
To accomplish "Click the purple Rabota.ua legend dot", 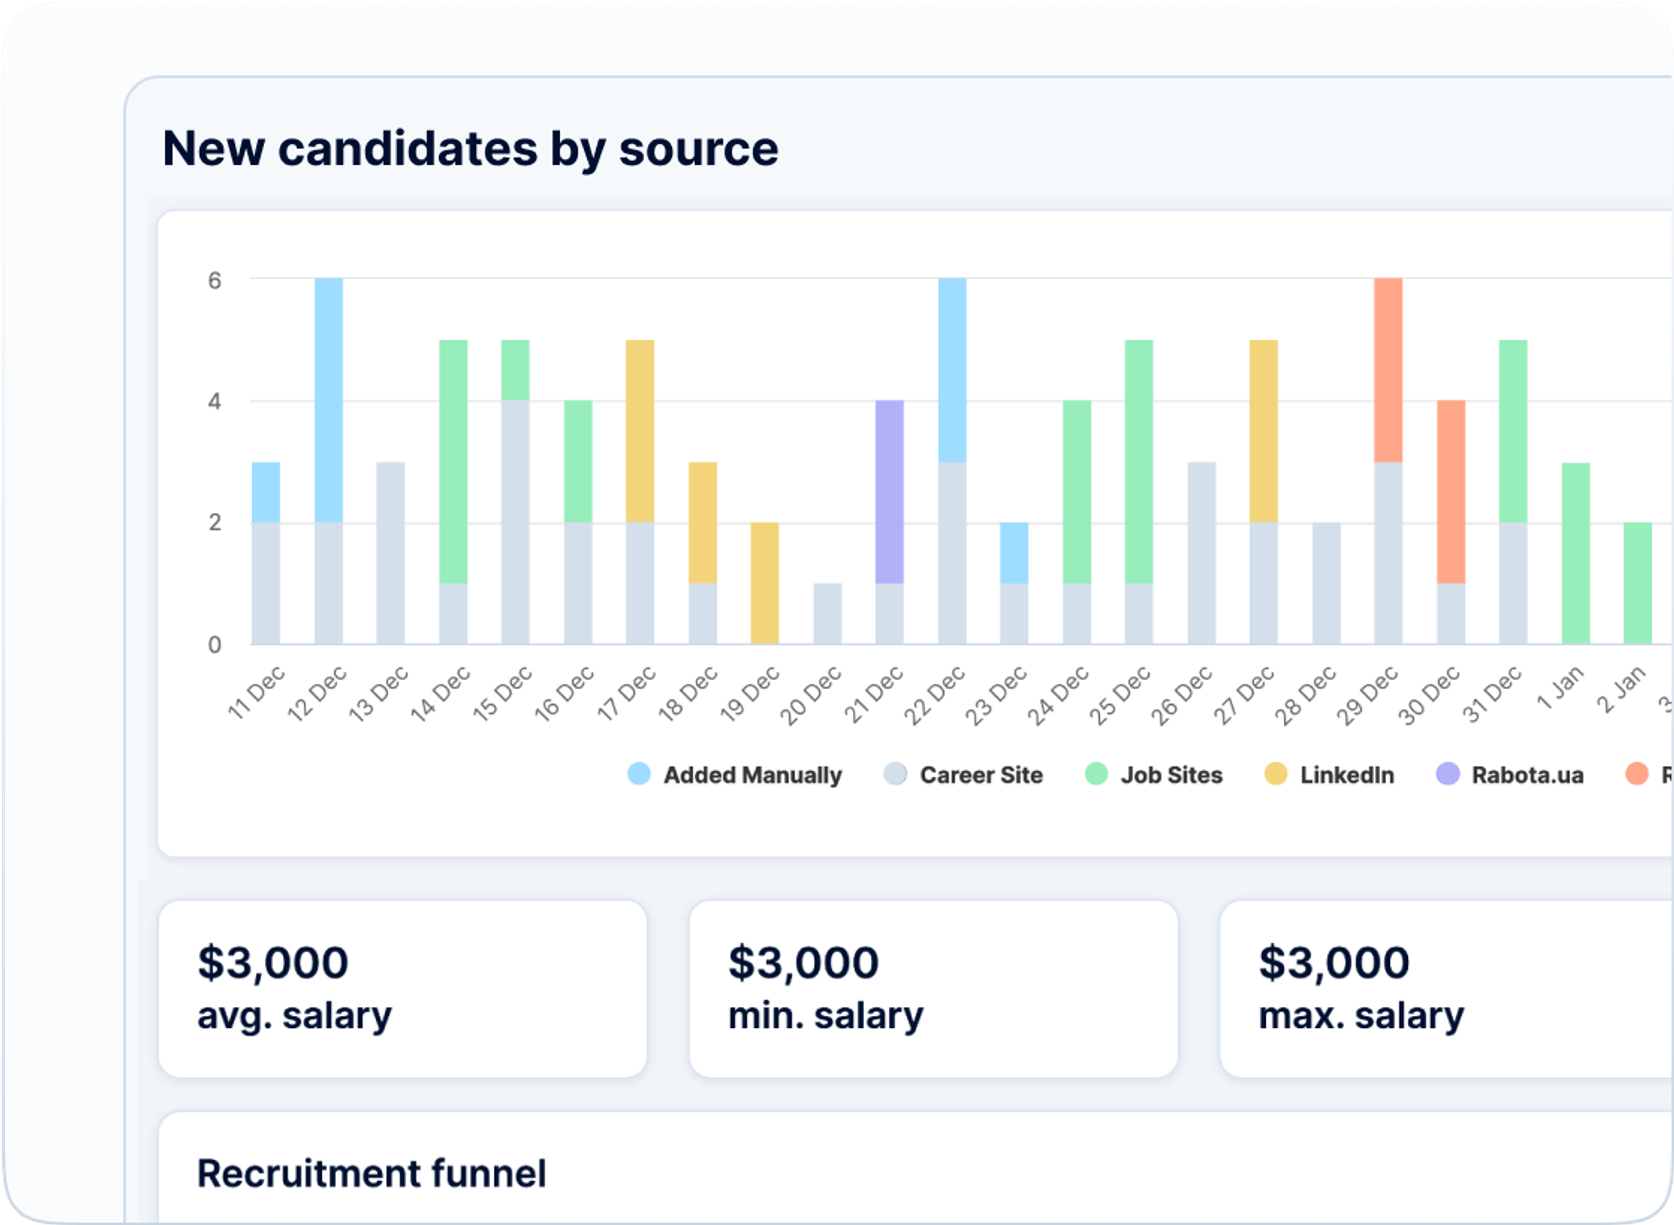I will tap(1447, 774).
